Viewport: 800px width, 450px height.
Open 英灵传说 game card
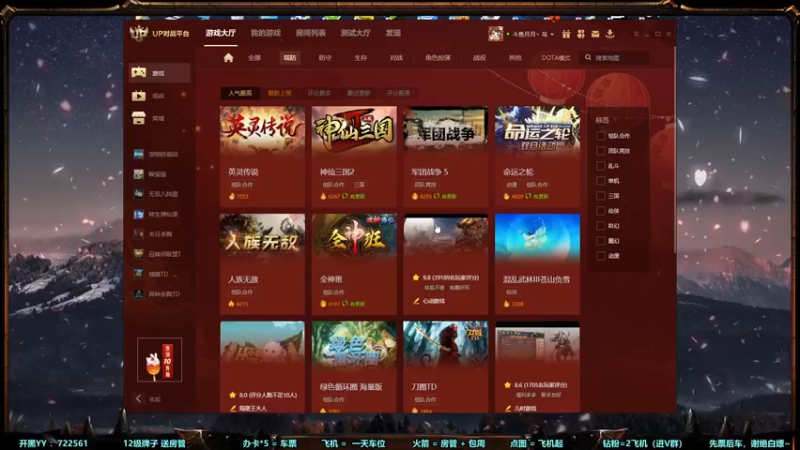pyautogui.click(x=262, y=156)
